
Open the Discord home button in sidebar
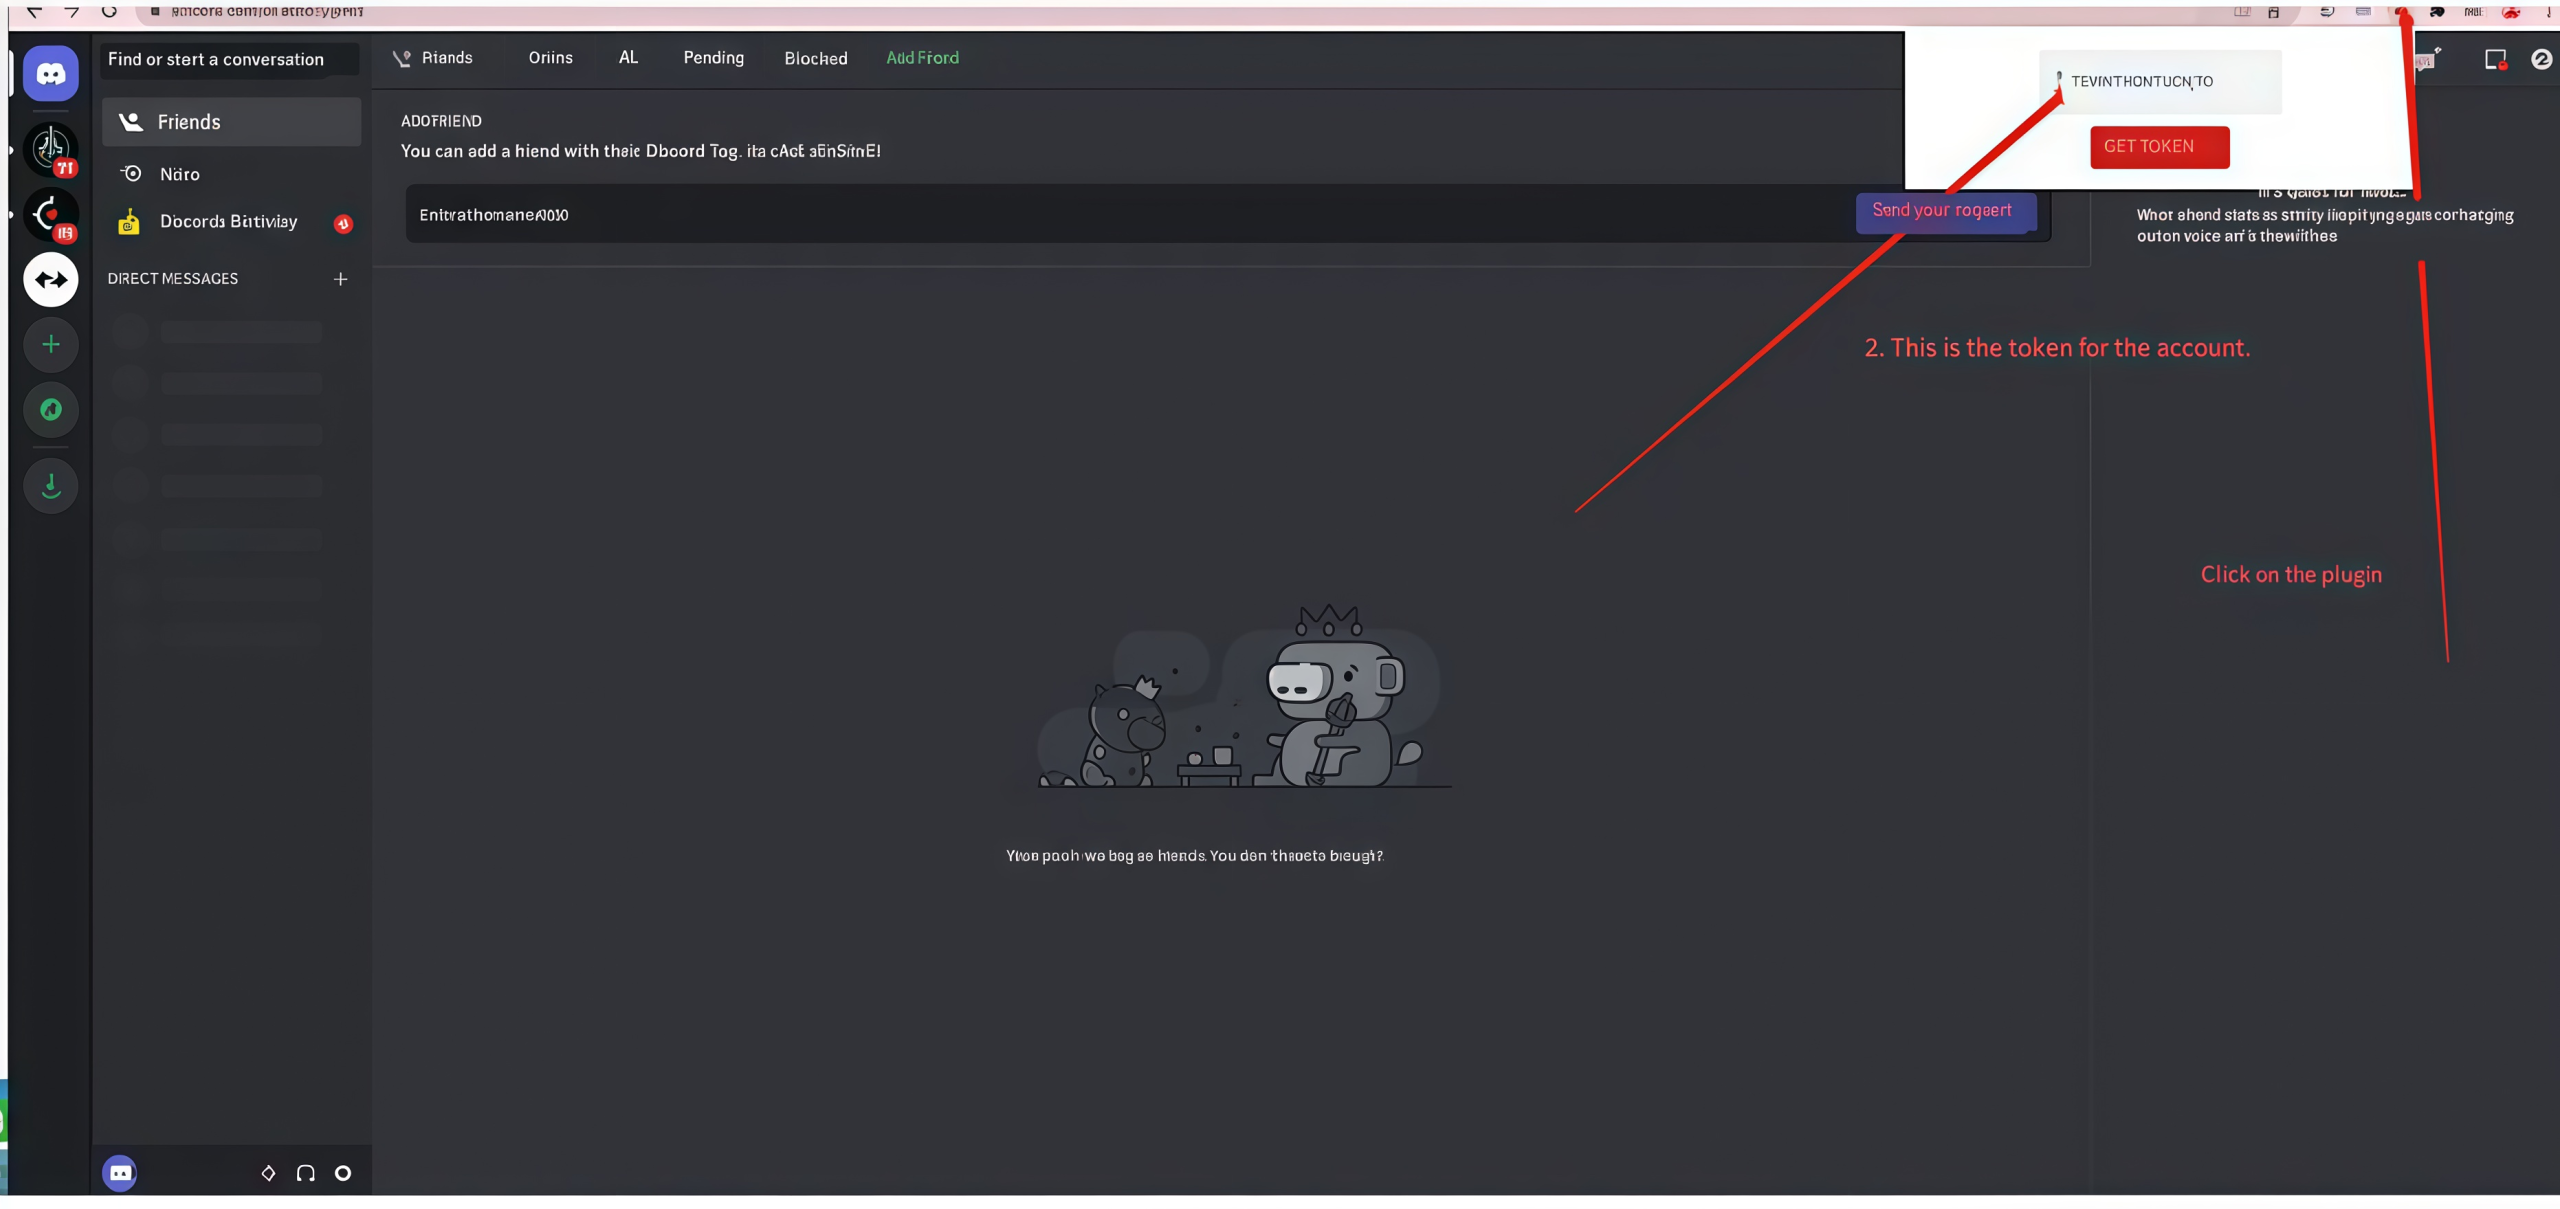(x=50, y=73)
